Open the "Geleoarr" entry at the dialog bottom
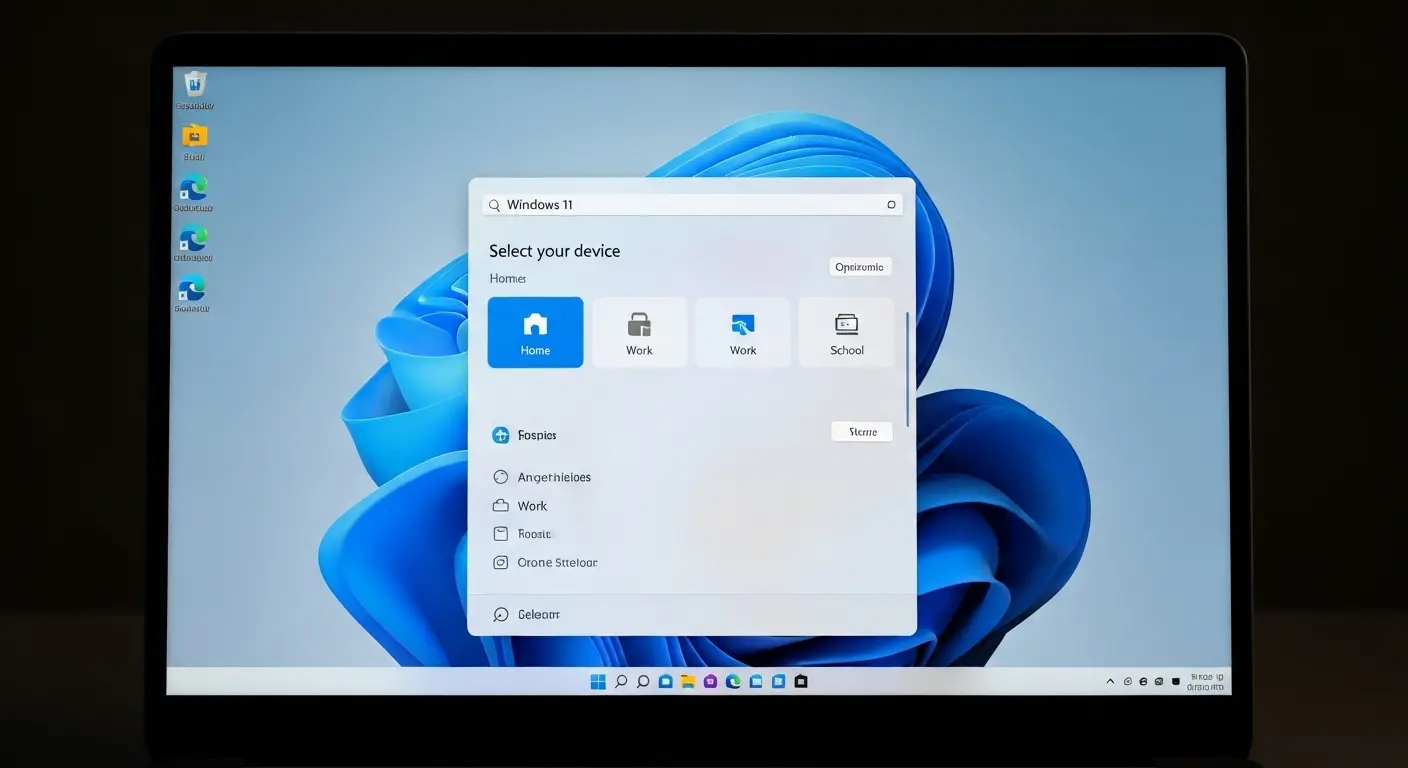The width and height of the screenshot is (1408, 768). 527,614
